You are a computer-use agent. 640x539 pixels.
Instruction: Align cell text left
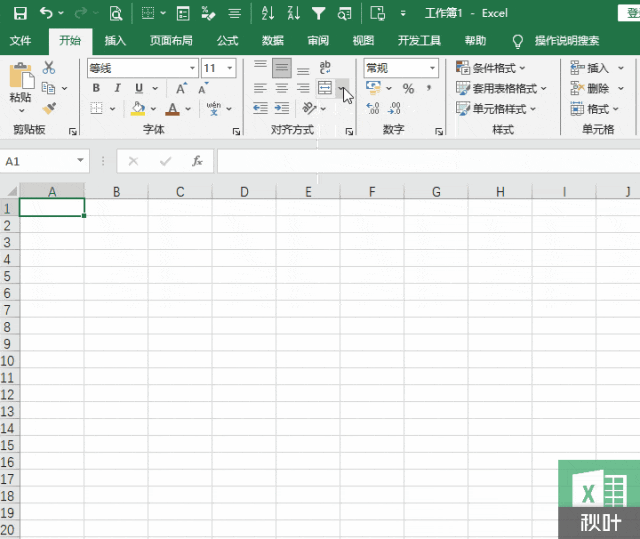pyautogui.click(x=260, y=88)
